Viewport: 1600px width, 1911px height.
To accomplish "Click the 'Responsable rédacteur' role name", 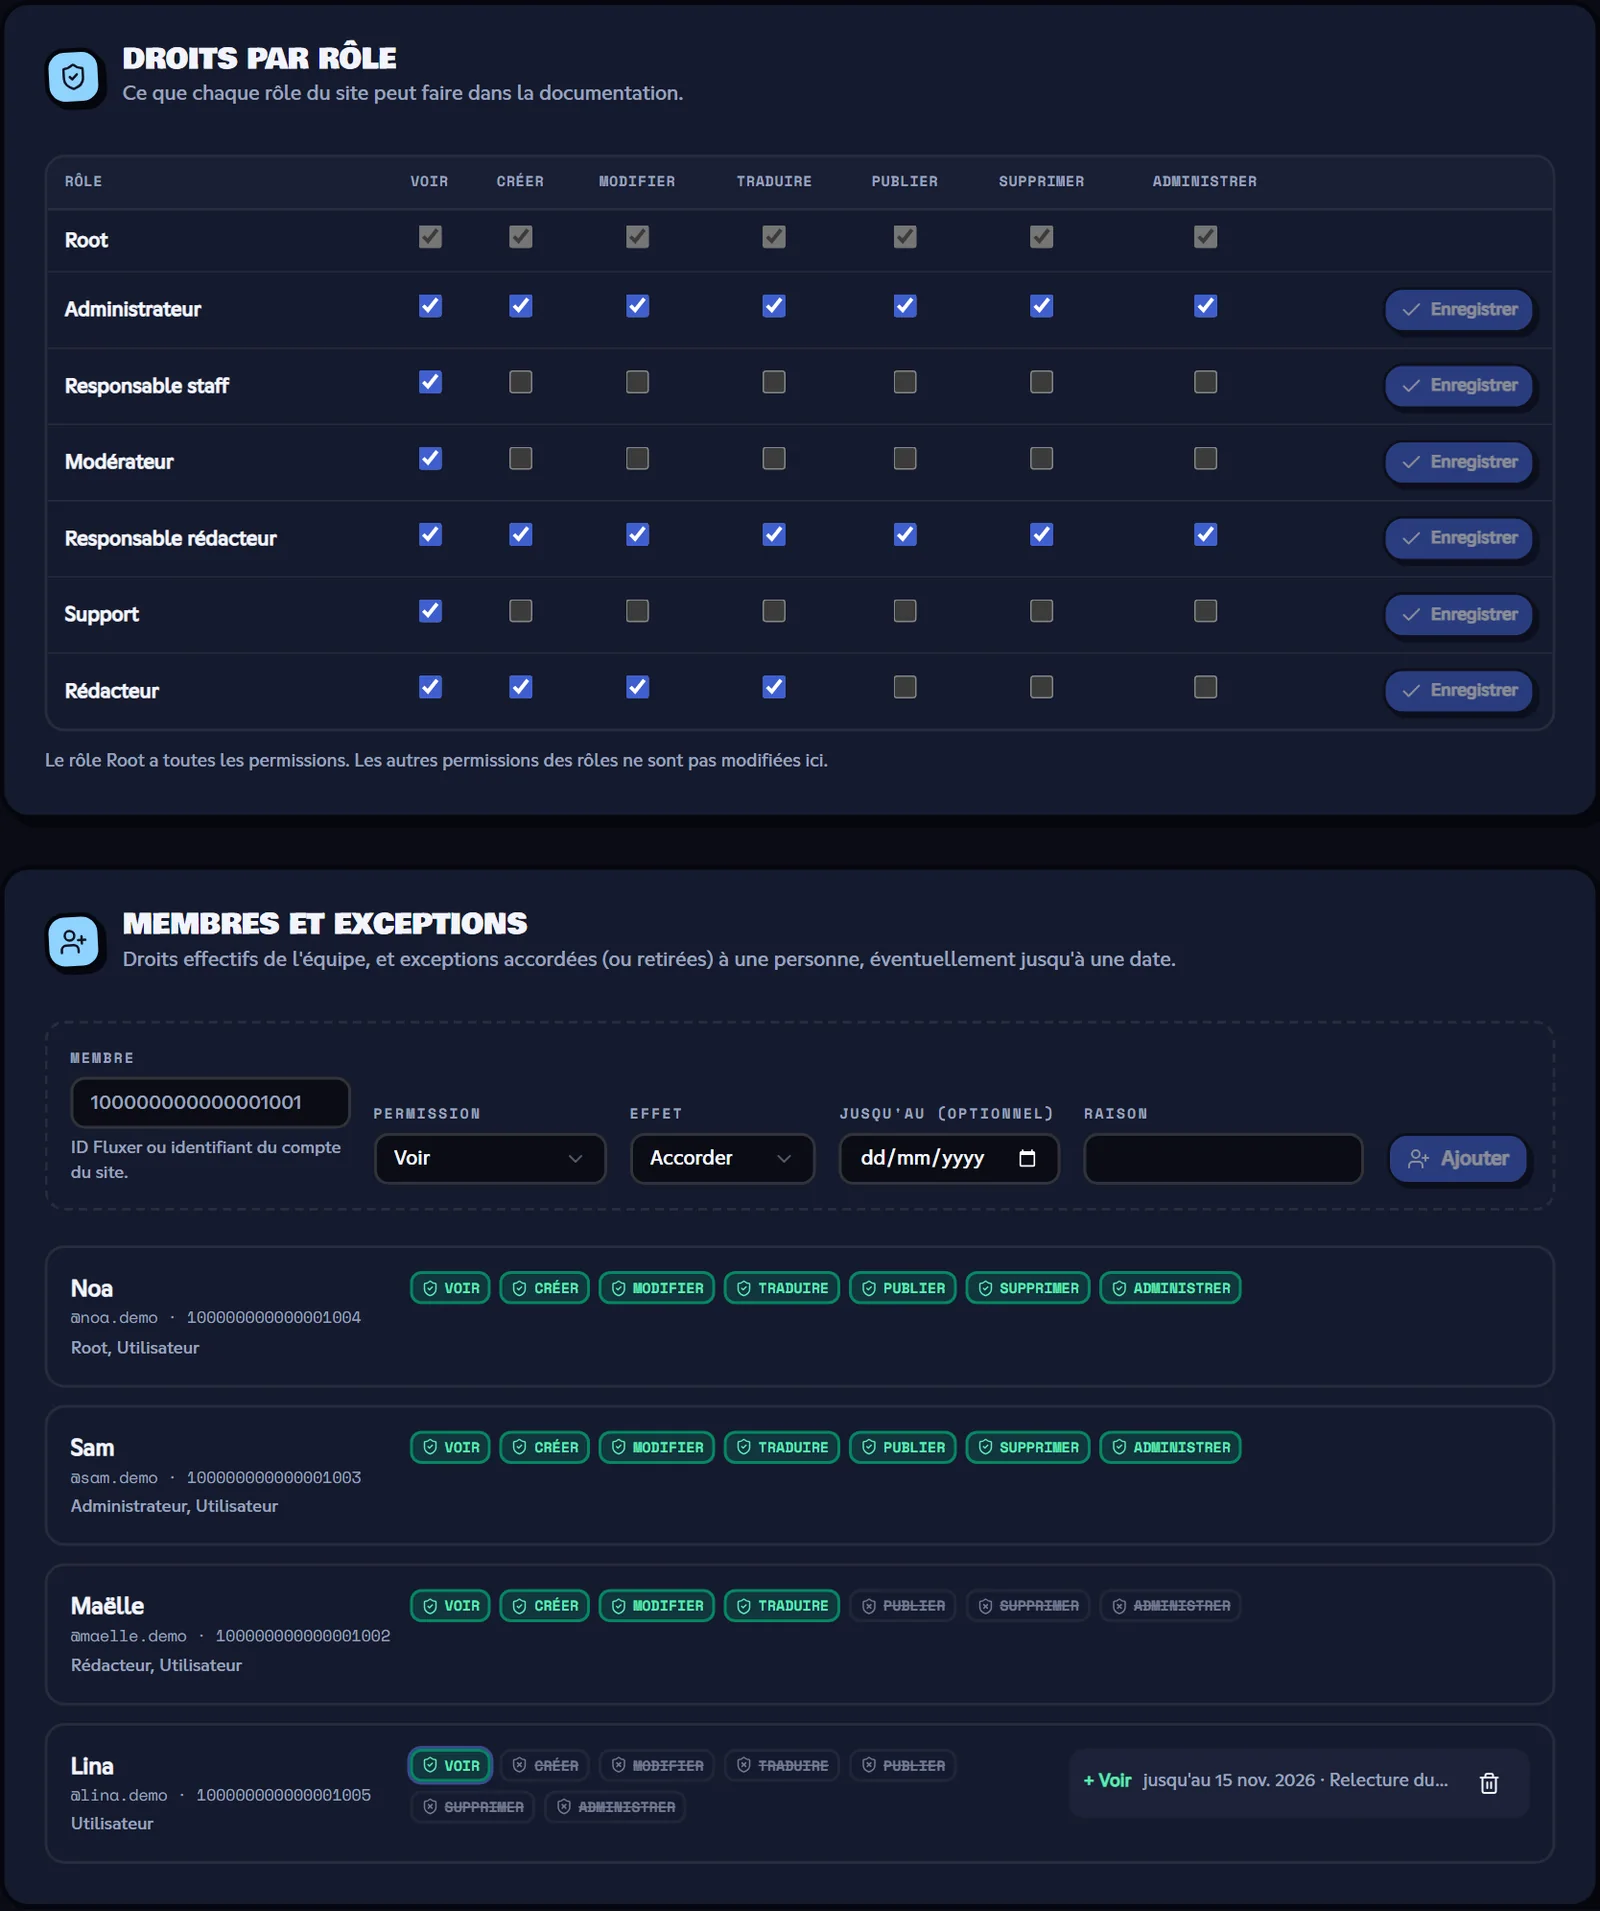I will (170, 538).
